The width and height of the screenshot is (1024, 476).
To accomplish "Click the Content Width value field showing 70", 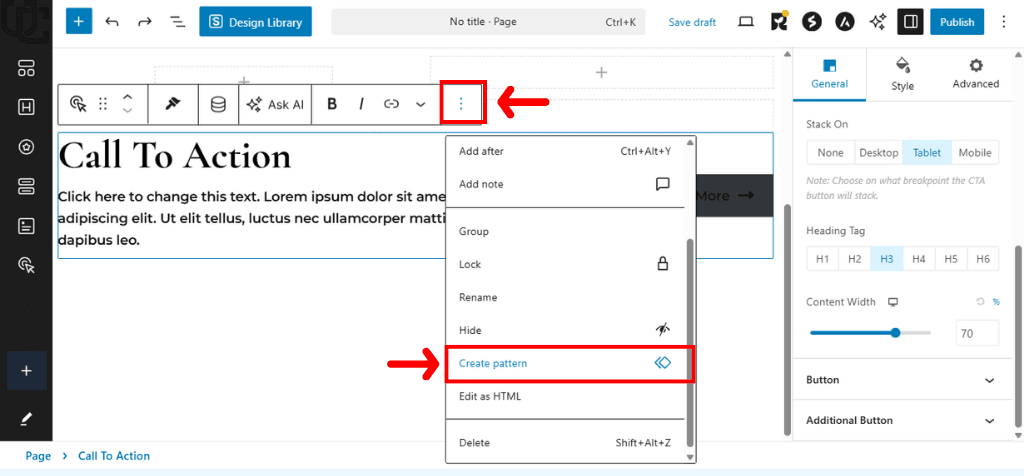I will click(x=977, y=333).
